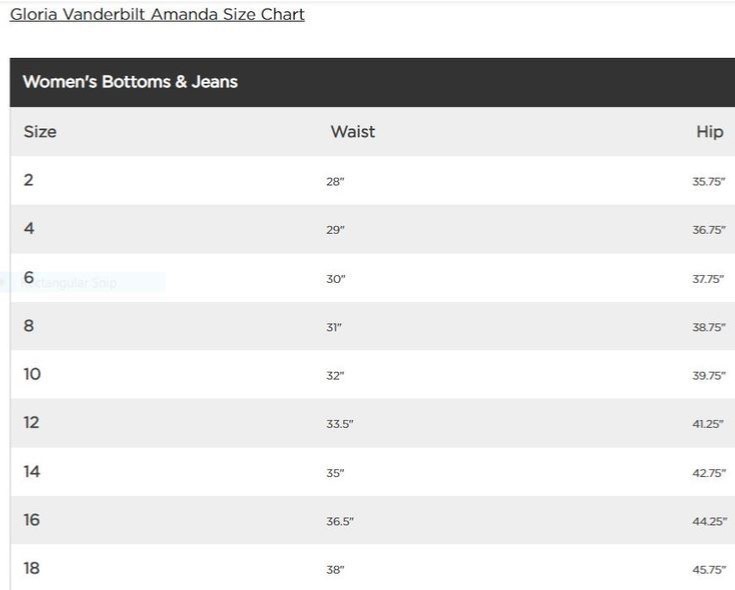735x590 pixels.
Task: Click the 33.5" waist measurement
Action: pyautogui.click(x=340, y=424)
